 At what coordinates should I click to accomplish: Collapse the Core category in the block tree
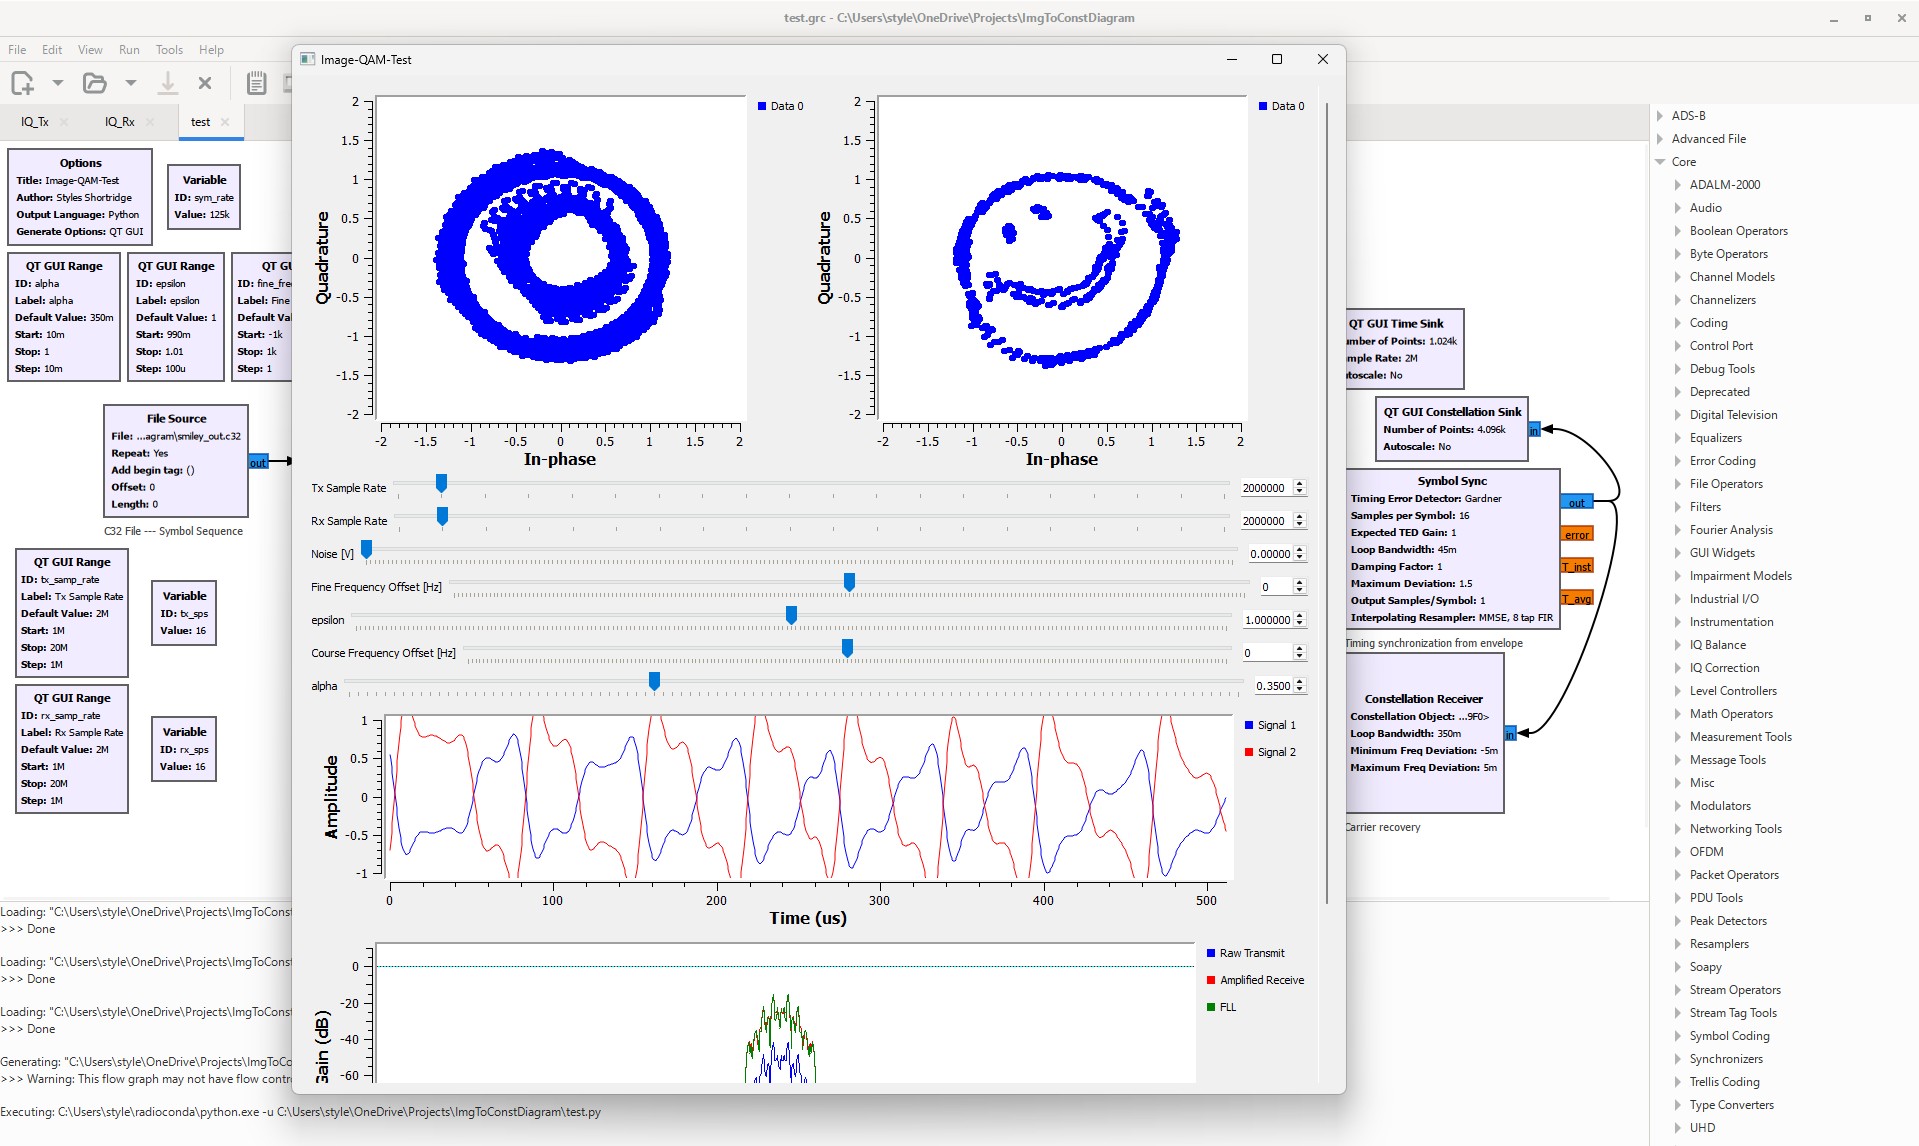click(x=1660, y=162)
